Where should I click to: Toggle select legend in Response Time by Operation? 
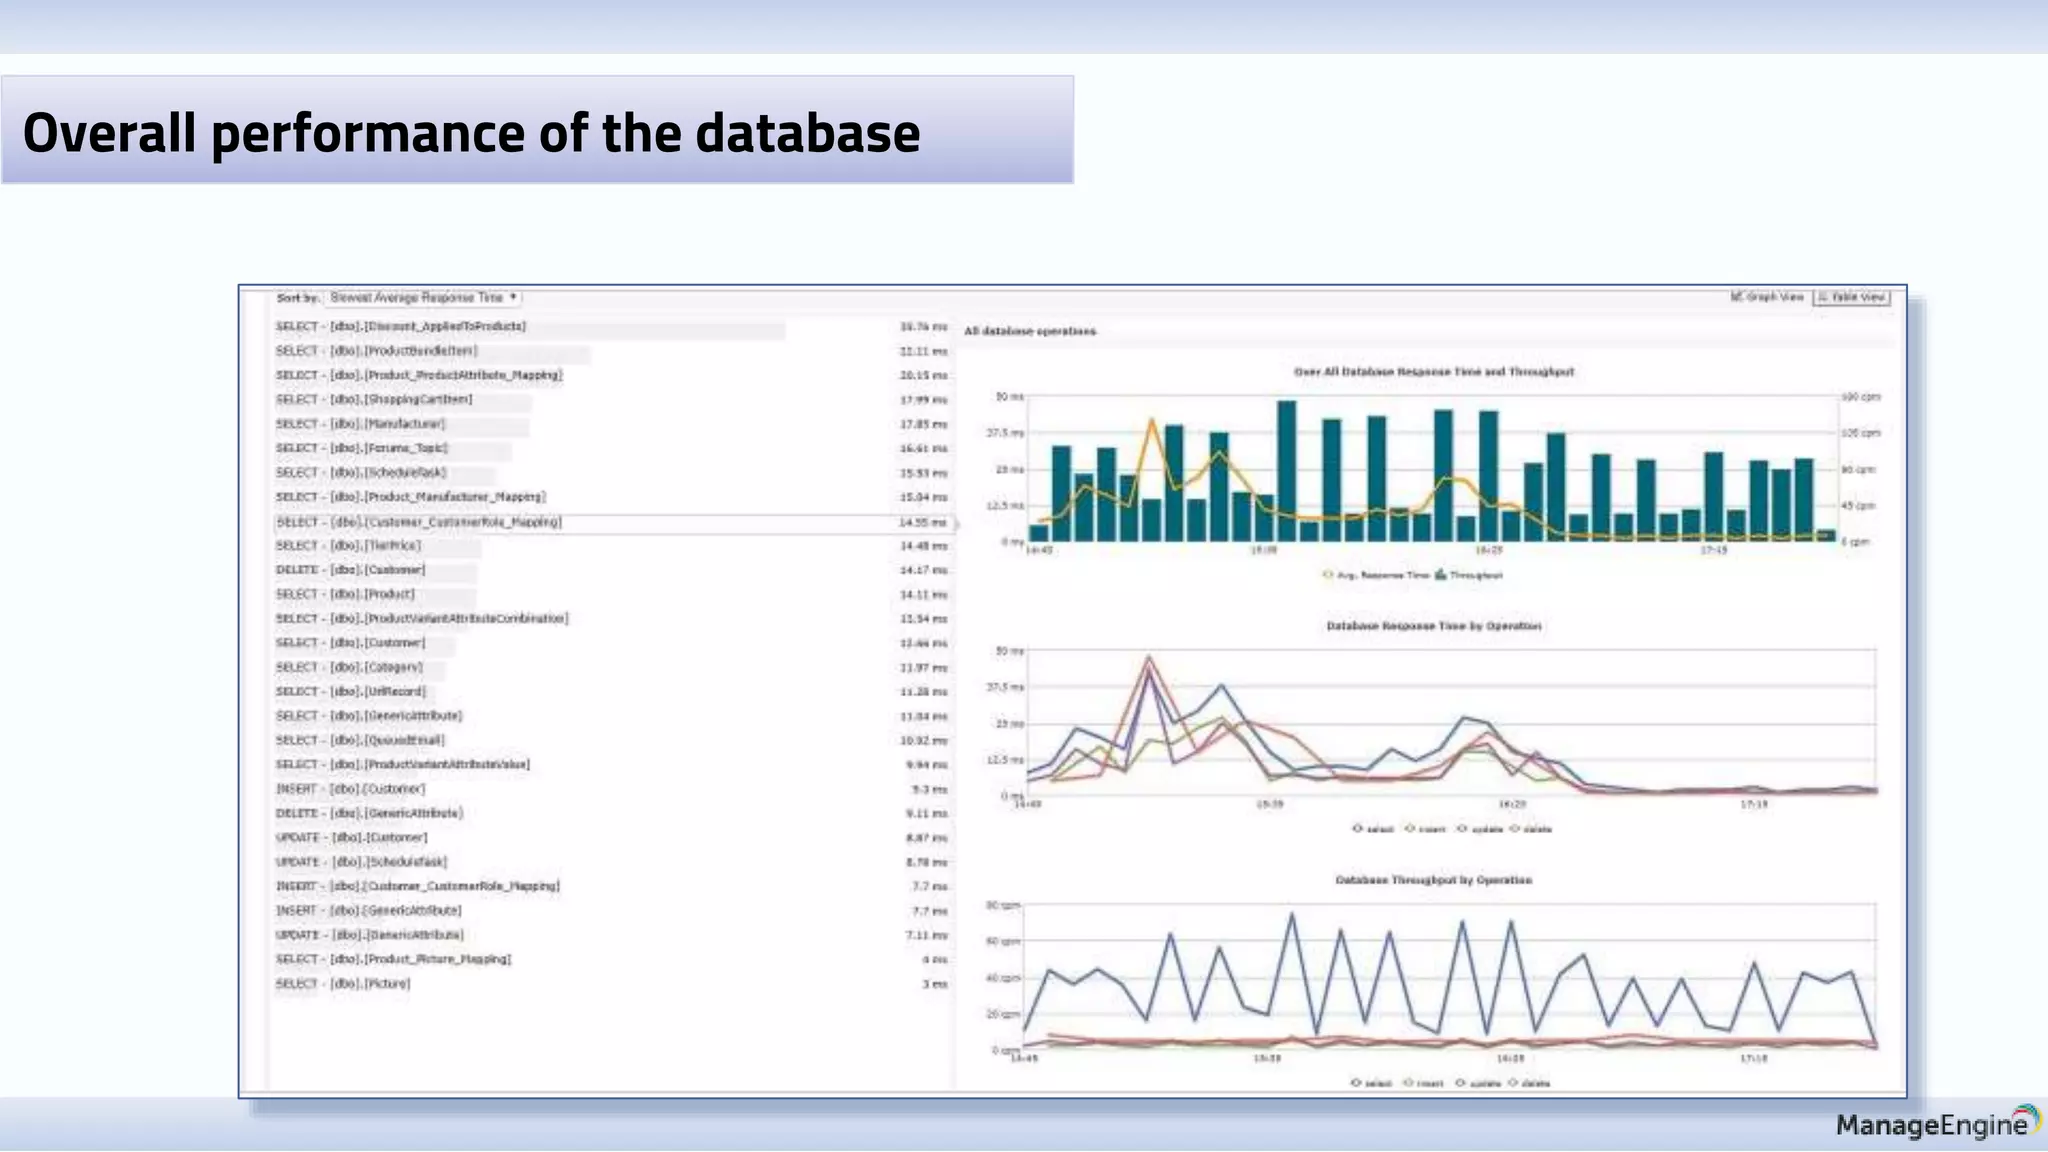click(x=1373, y=829)
